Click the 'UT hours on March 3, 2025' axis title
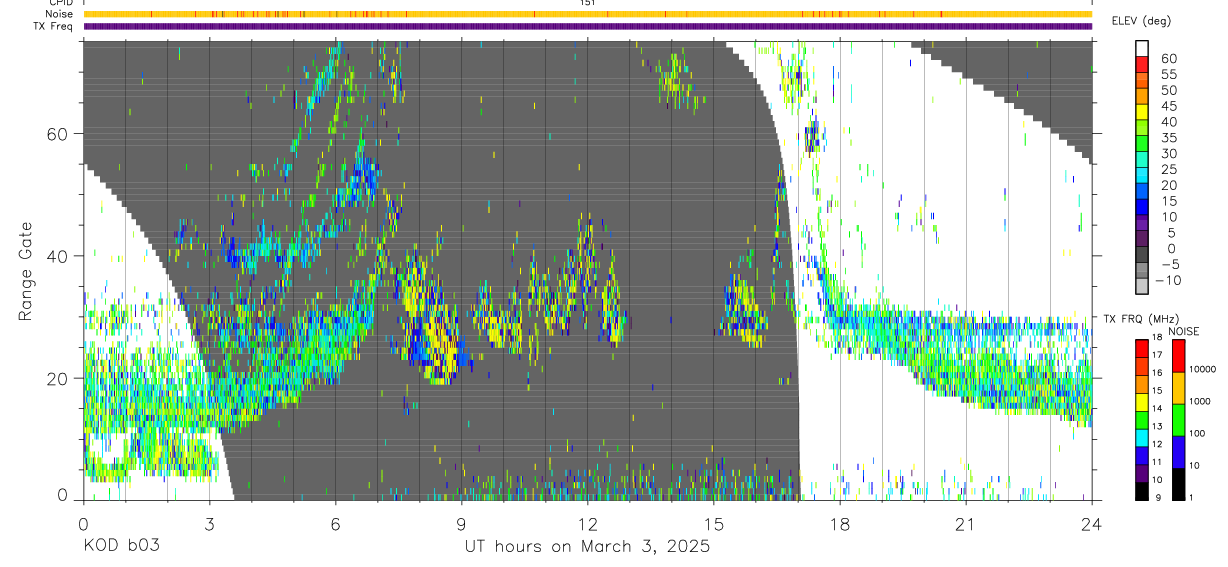Screen dimensions: 1228x567 coord(587,548)
